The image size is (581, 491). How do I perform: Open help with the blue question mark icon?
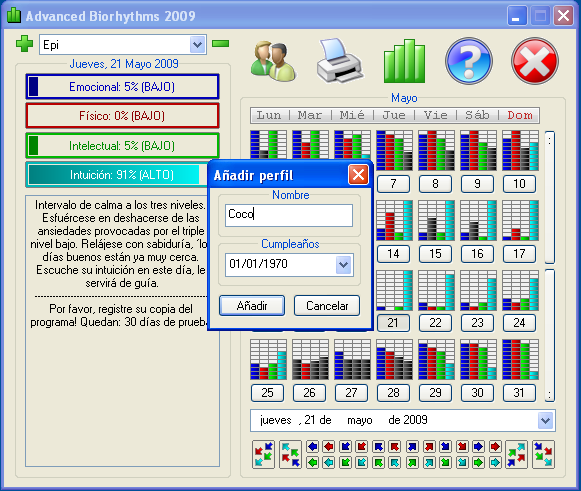pyautogui.click(x=469, y=61)
